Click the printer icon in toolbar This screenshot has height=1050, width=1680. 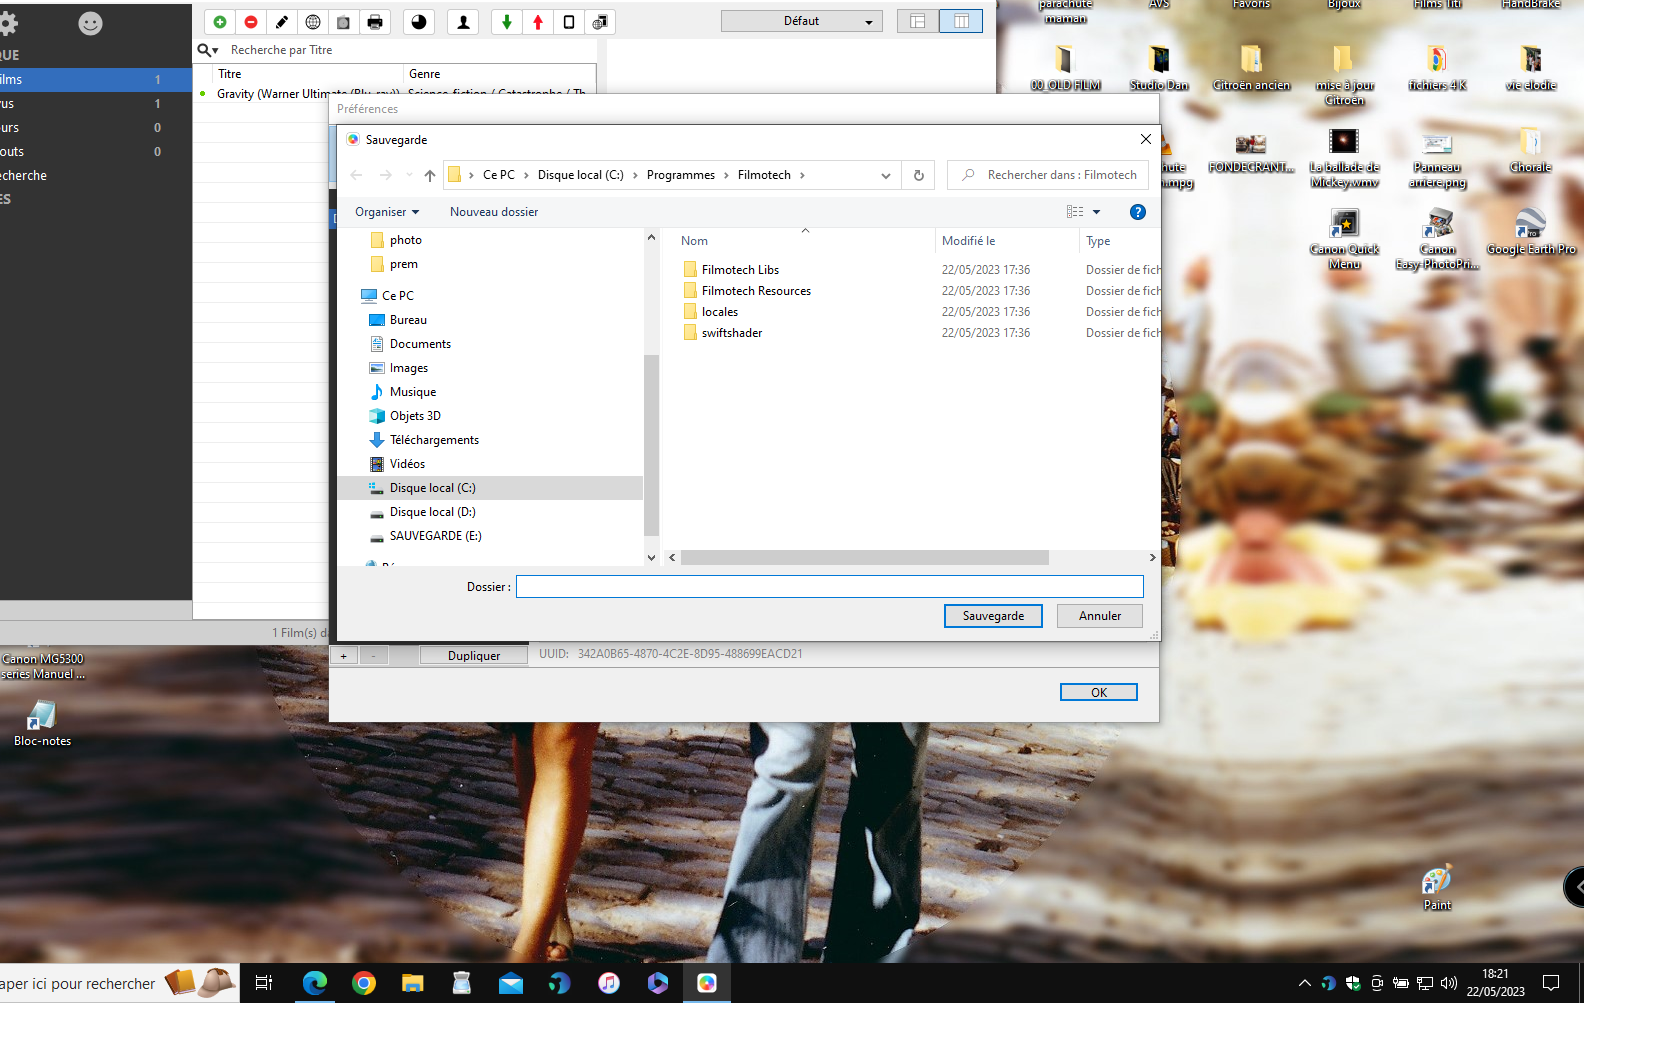coord(375,22)
